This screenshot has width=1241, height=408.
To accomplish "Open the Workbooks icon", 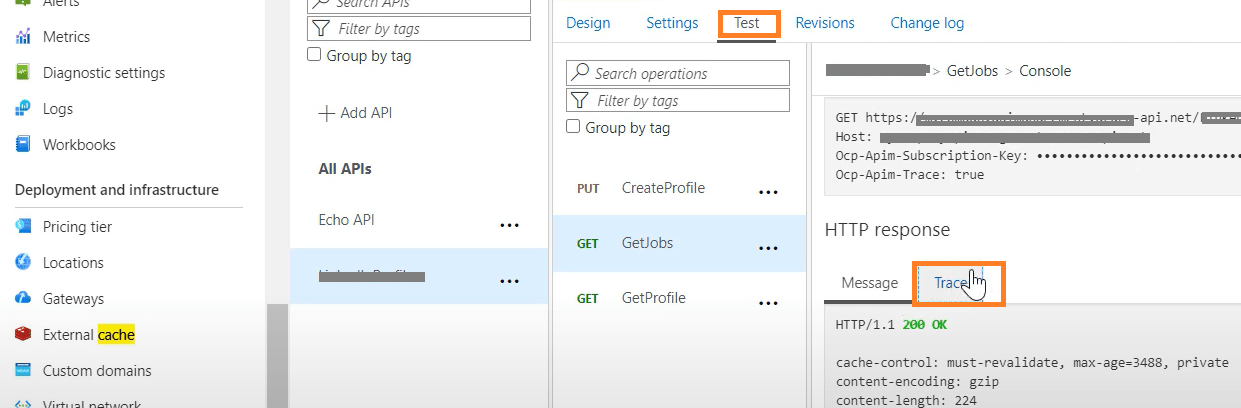I will [x=23, y=145].
